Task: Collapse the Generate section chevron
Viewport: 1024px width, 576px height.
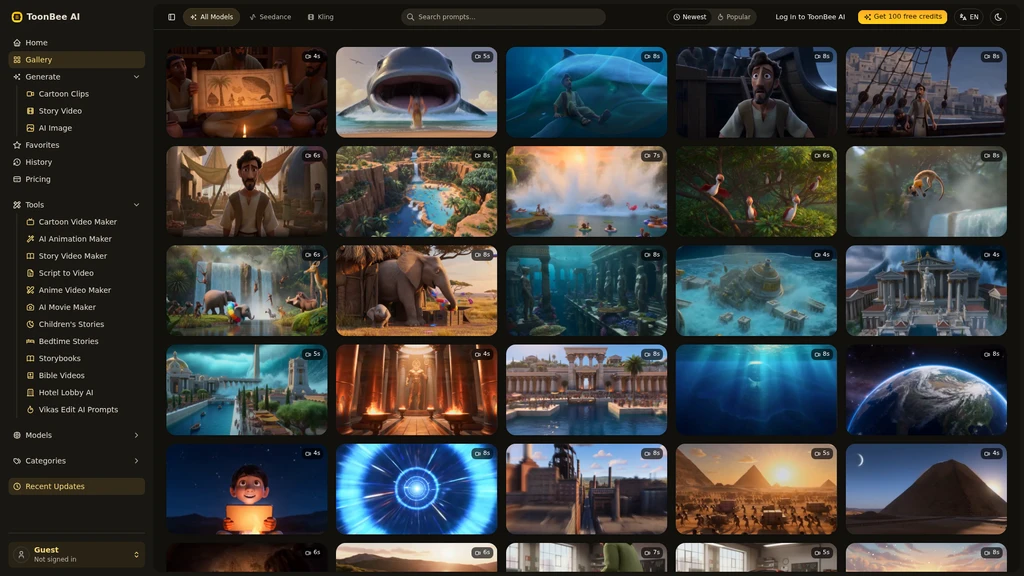Action: tap(136, 77)
